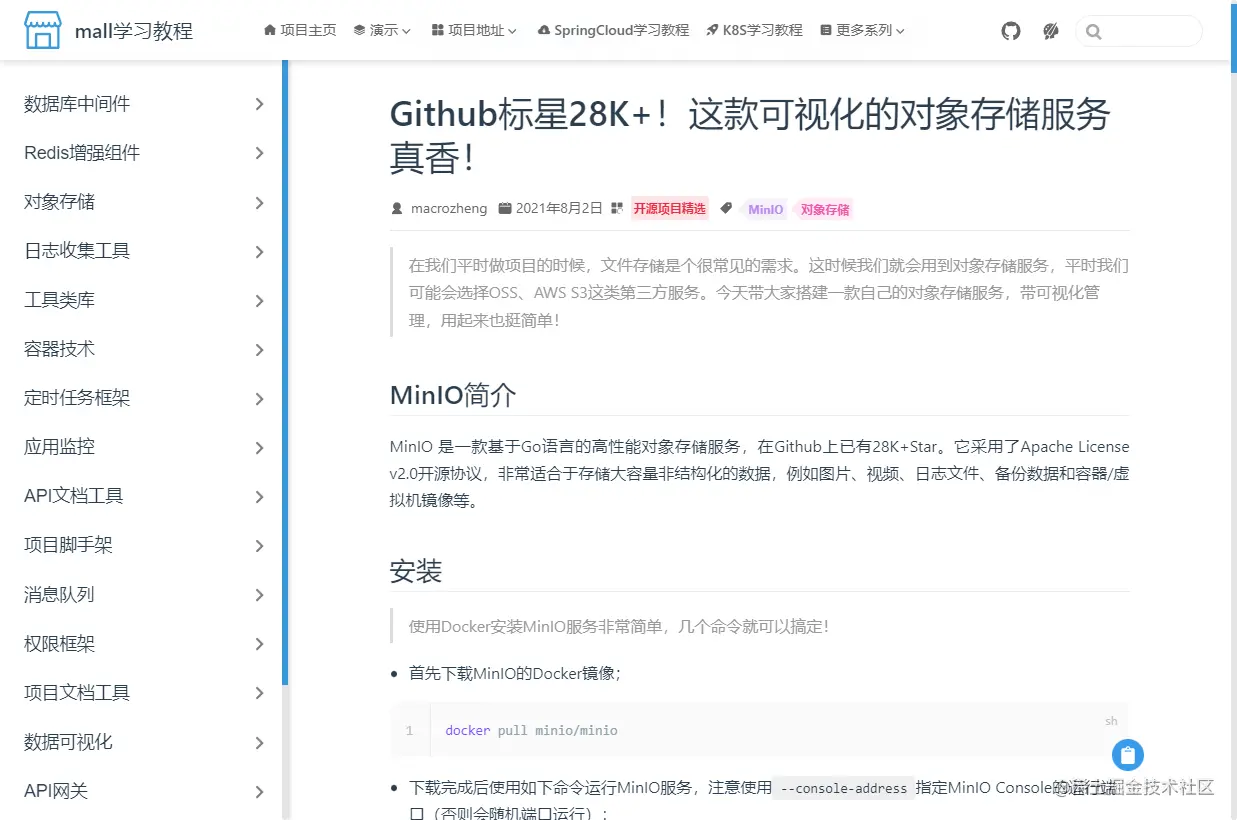The height and width of the screenshot is (820, 1237).
Task: Expand the 项目脚手架 sidebar section
Action: 144,545
